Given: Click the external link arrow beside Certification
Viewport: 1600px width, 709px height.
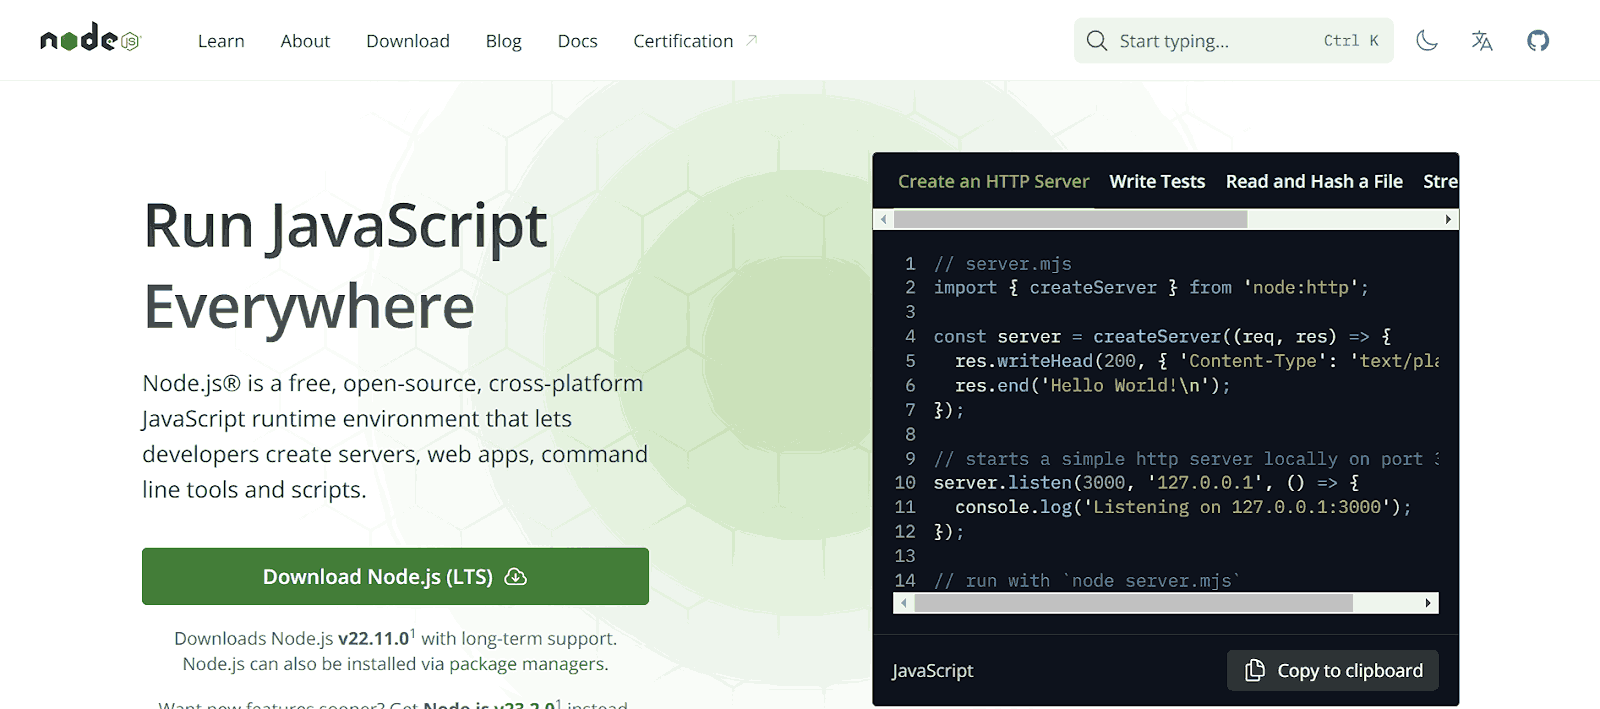Looking at the screenshot, I should 752,41.
